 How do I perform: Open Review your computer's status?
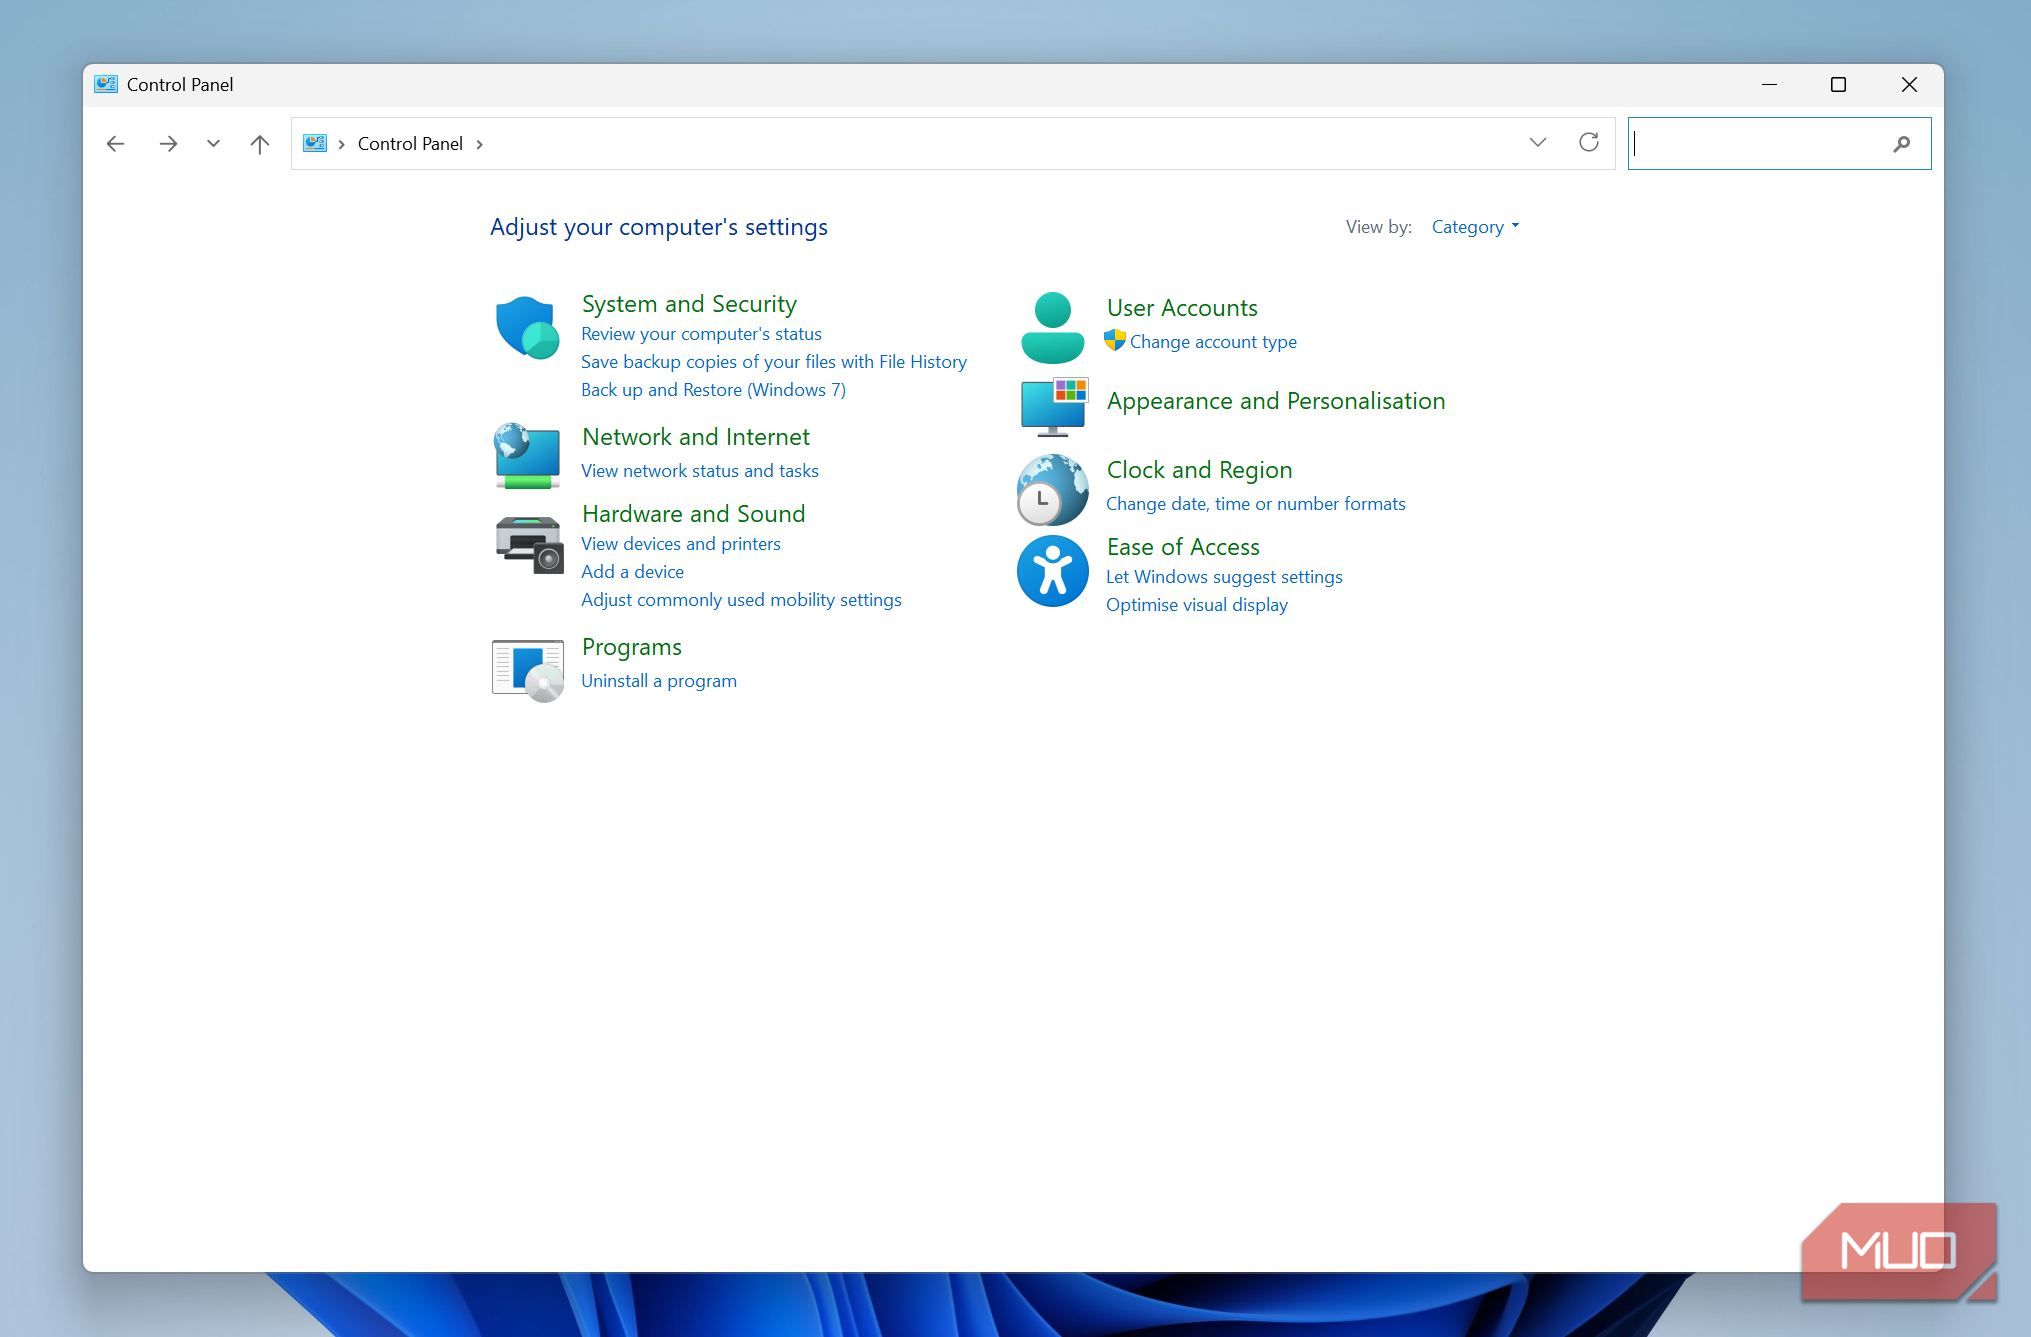pos(701,334)
